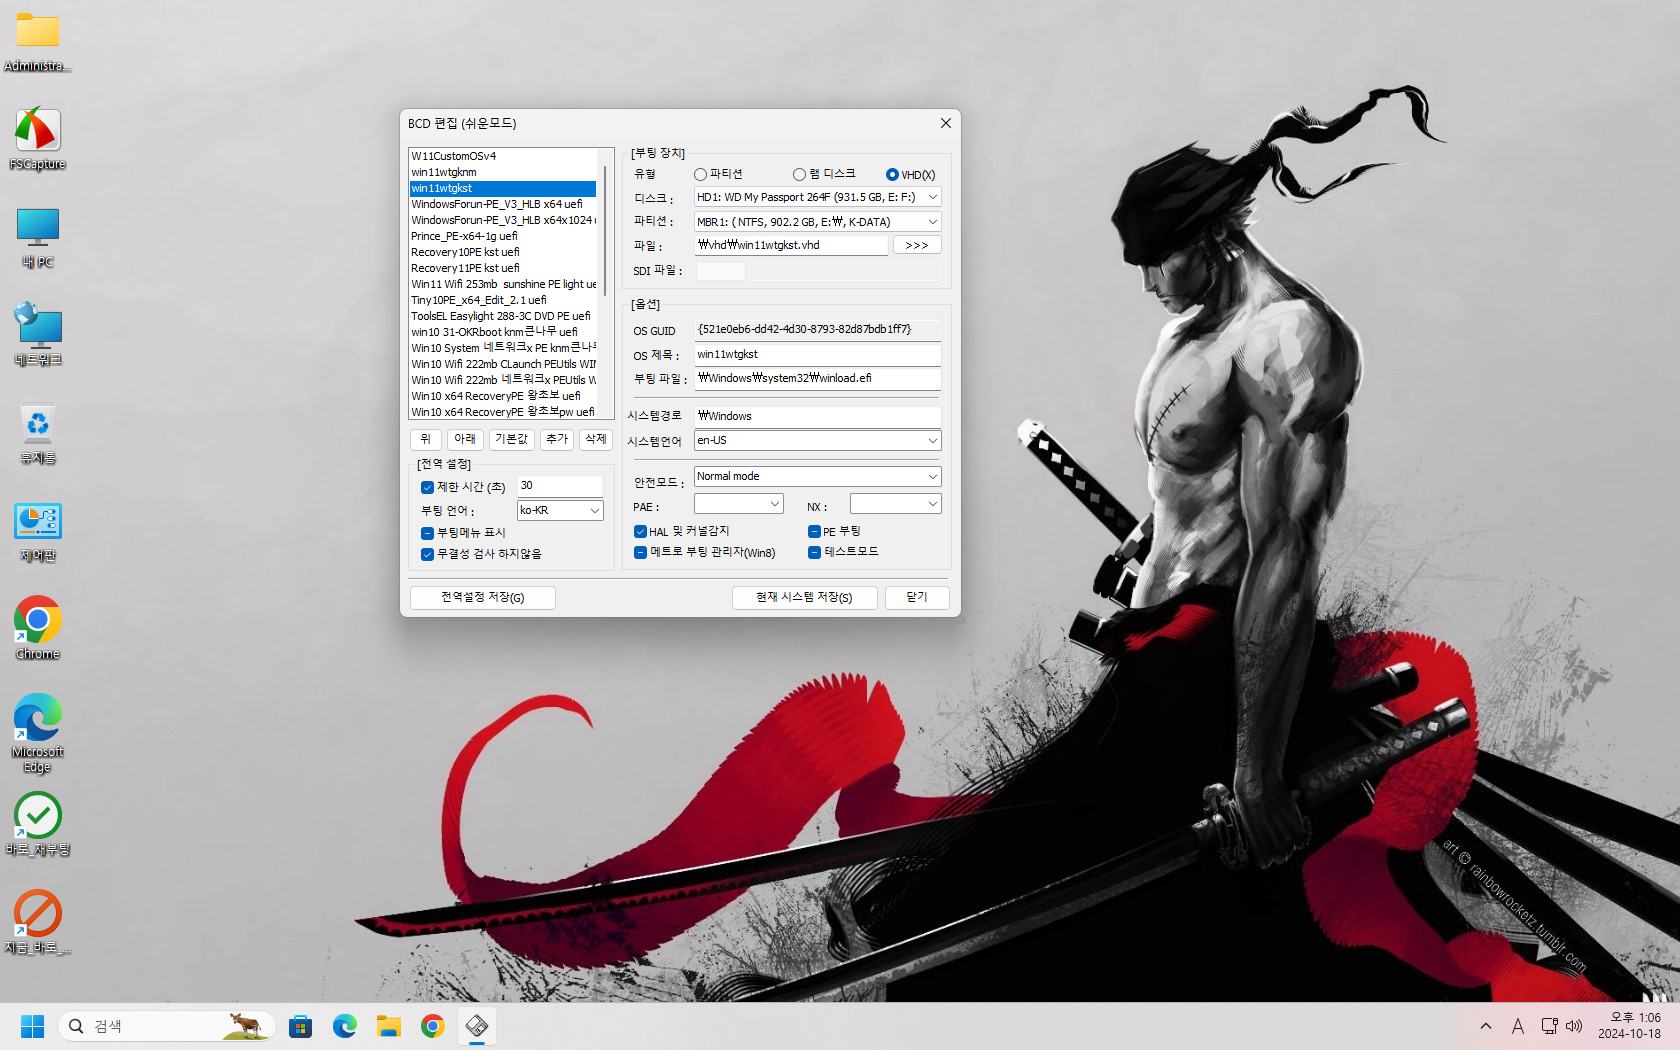The width and height of the screenshot is (1680, 1050).
Task: Open volume control tray icon
Action: click(x=1574, y=1026)
